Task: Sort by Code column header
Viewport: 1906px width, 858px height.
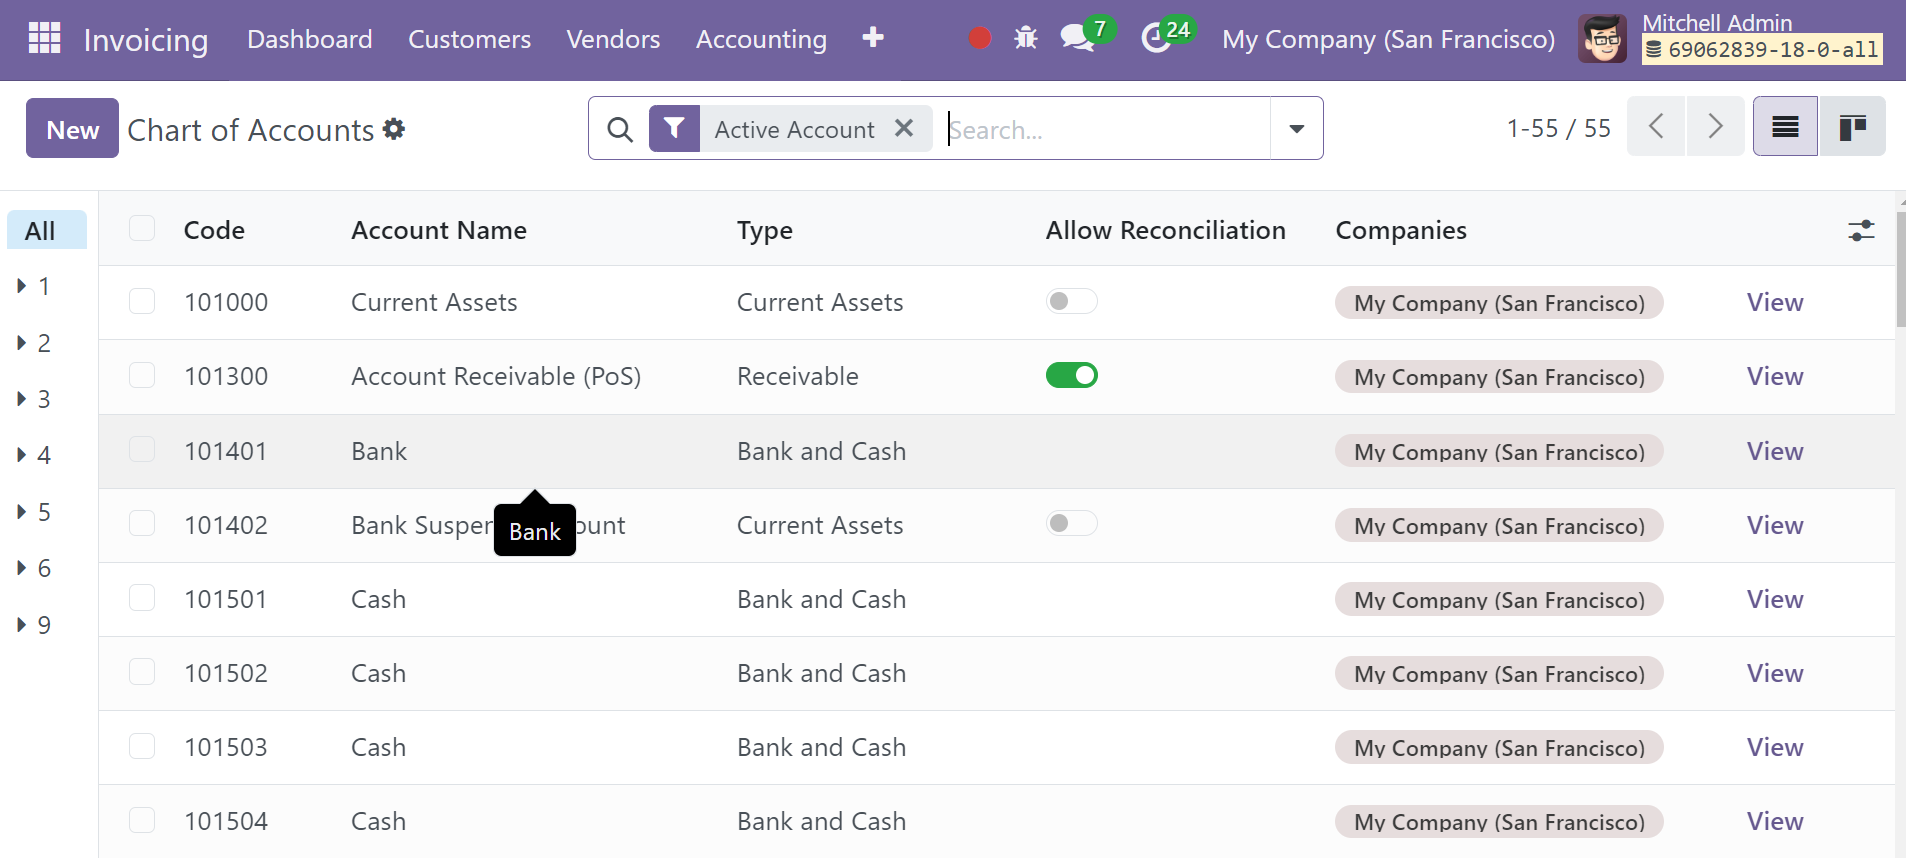Action: pos(214,230)
